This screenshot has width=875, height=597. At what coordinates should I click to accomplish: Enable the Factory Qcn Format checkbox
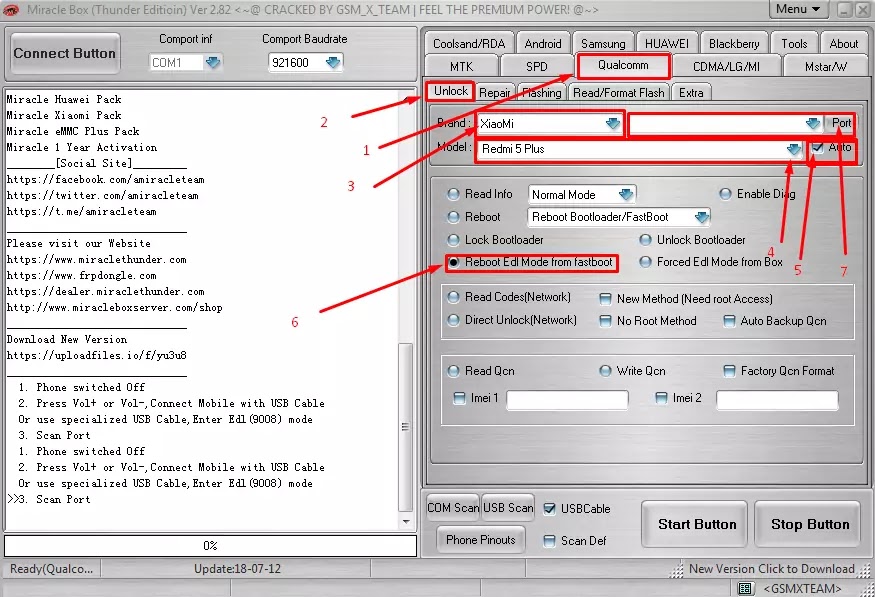pos(729,371)
